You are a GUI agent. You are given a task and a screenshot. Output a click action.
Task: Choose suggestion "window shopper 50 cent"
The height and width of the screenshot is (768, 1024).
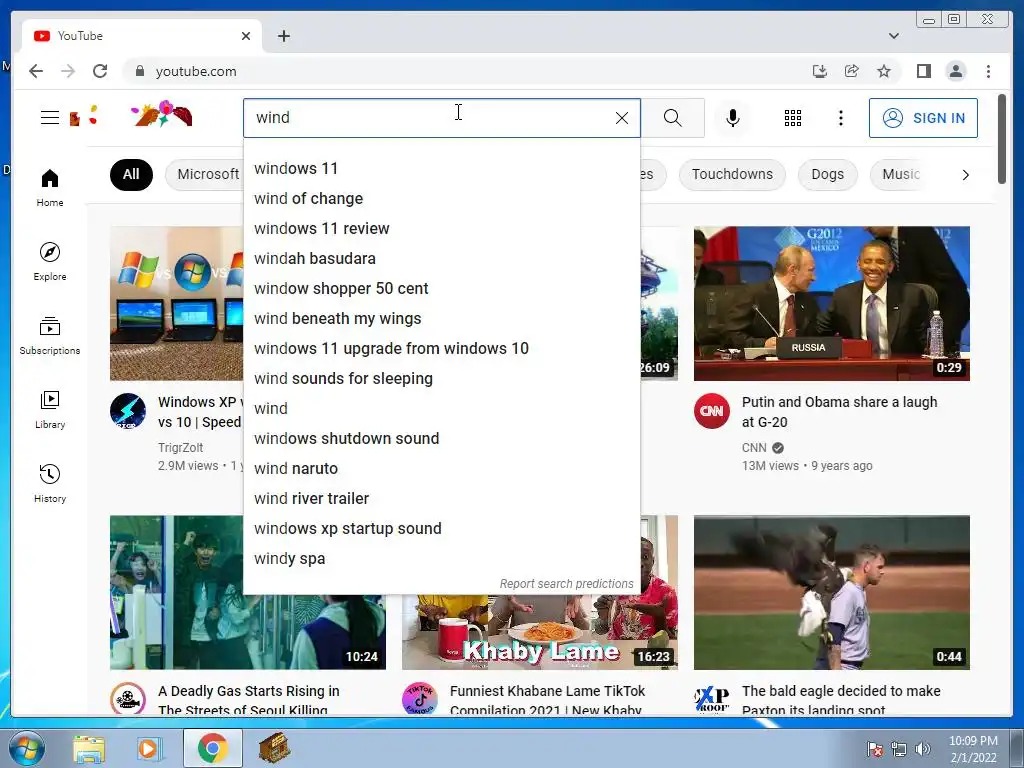(x=441, y=289)
